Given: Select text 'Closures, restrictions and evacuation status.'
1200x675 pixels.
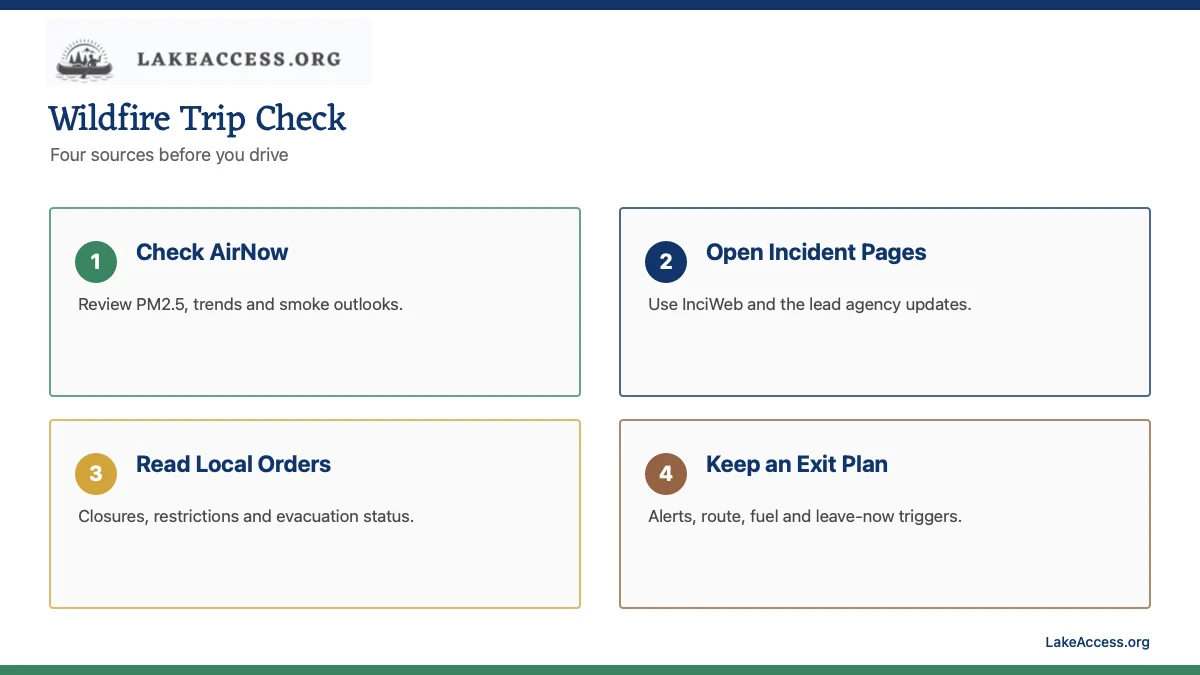Looking at the screenshot, I should click(246, 516).
